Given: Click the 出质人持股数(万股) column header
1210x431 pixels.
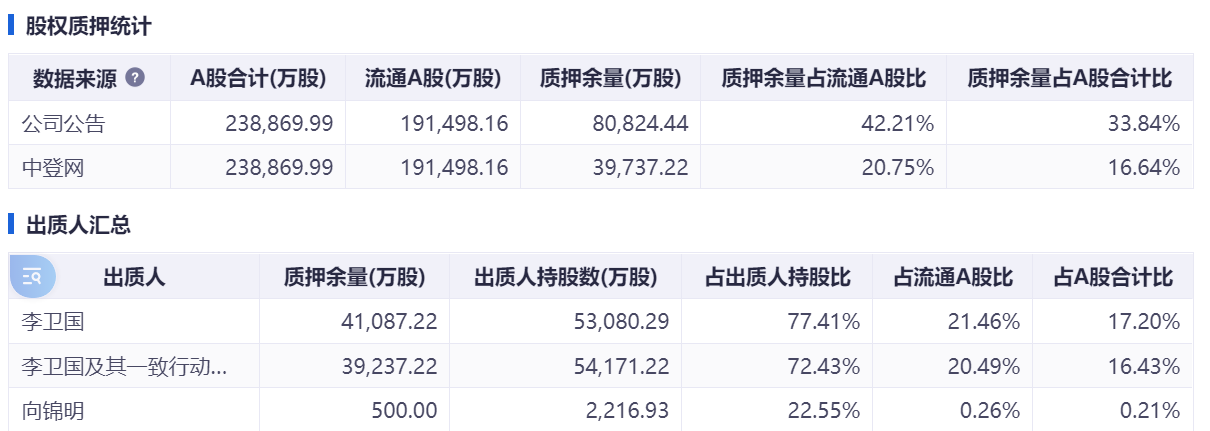Looking at the screenshot, I should pos(566,277).
